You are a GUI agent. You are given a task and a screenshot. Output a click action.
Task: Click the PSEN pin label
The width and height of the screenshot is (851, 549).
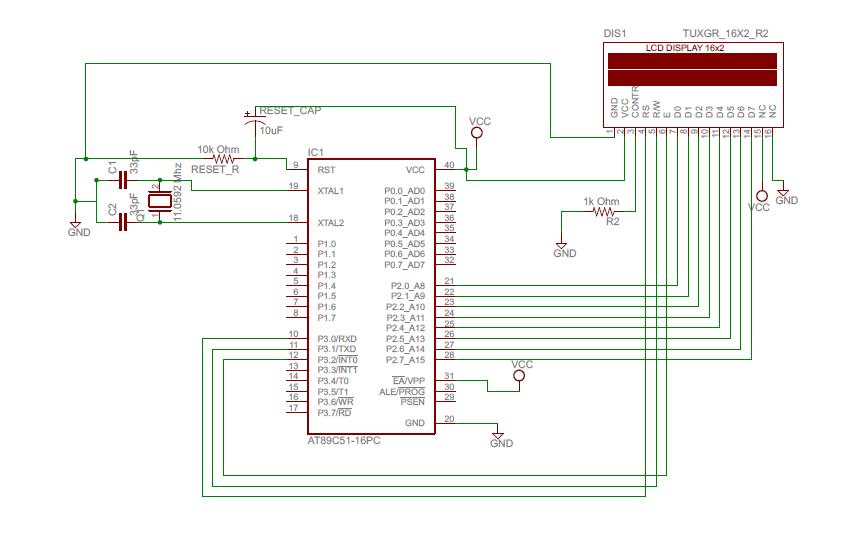pyautogui.click(x=412, y=402)
